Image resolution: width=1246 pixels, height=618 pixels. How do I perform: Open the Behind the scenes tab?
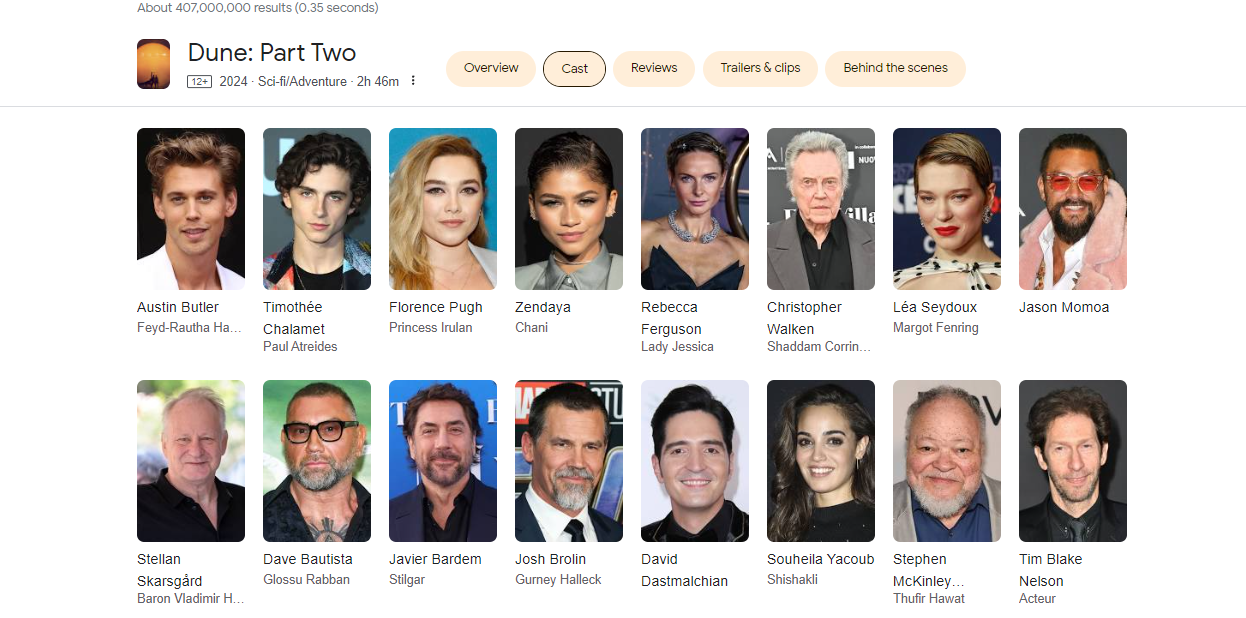[x=895, y=68]
